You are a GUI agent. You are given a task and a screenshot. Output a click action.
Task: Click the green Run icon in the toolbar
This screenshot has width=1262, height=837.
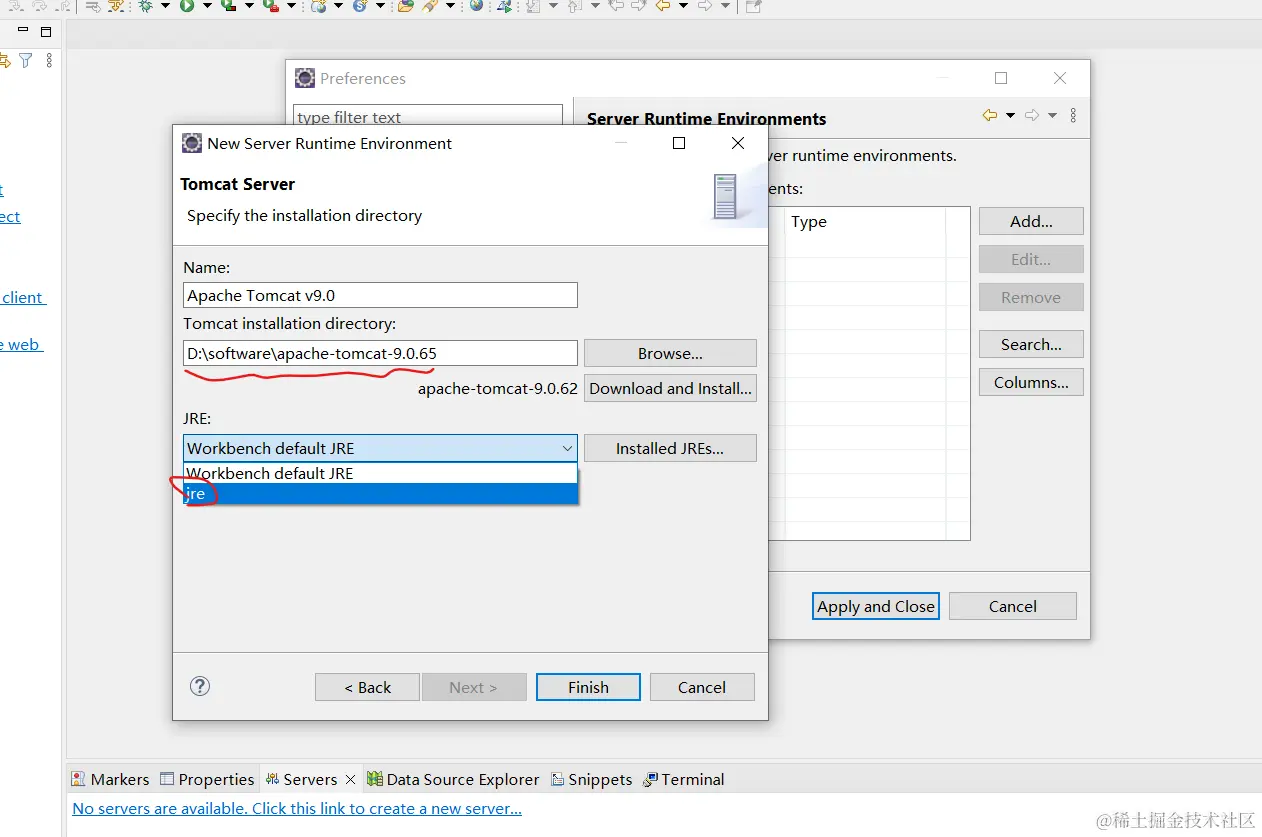(x=187, y=6)
